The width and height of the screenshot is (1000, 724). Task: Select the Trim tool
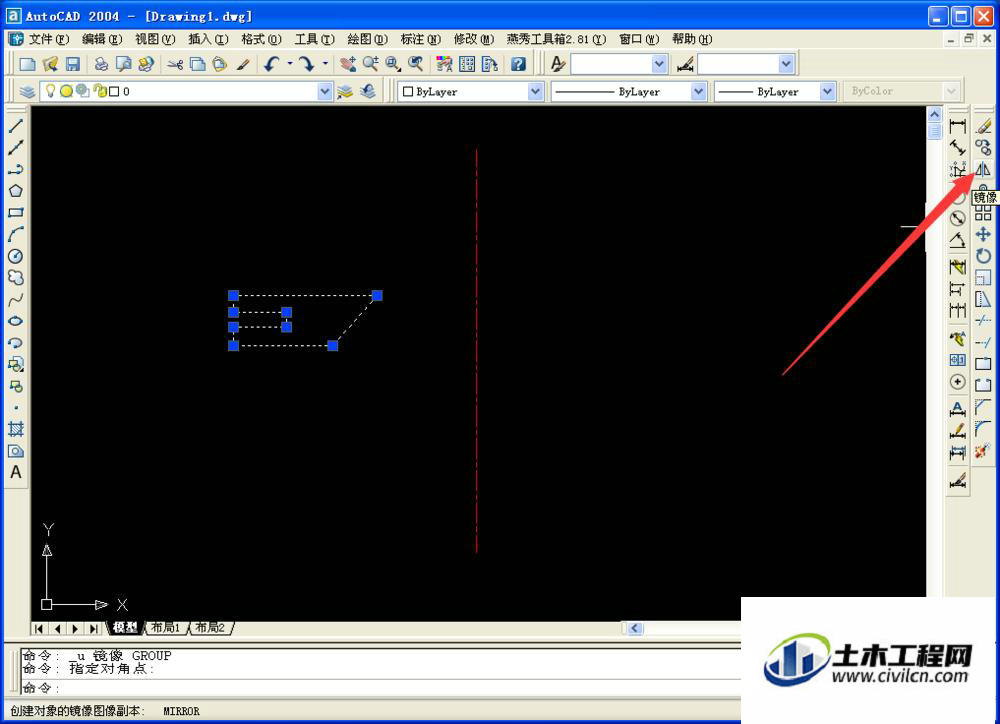983,320
